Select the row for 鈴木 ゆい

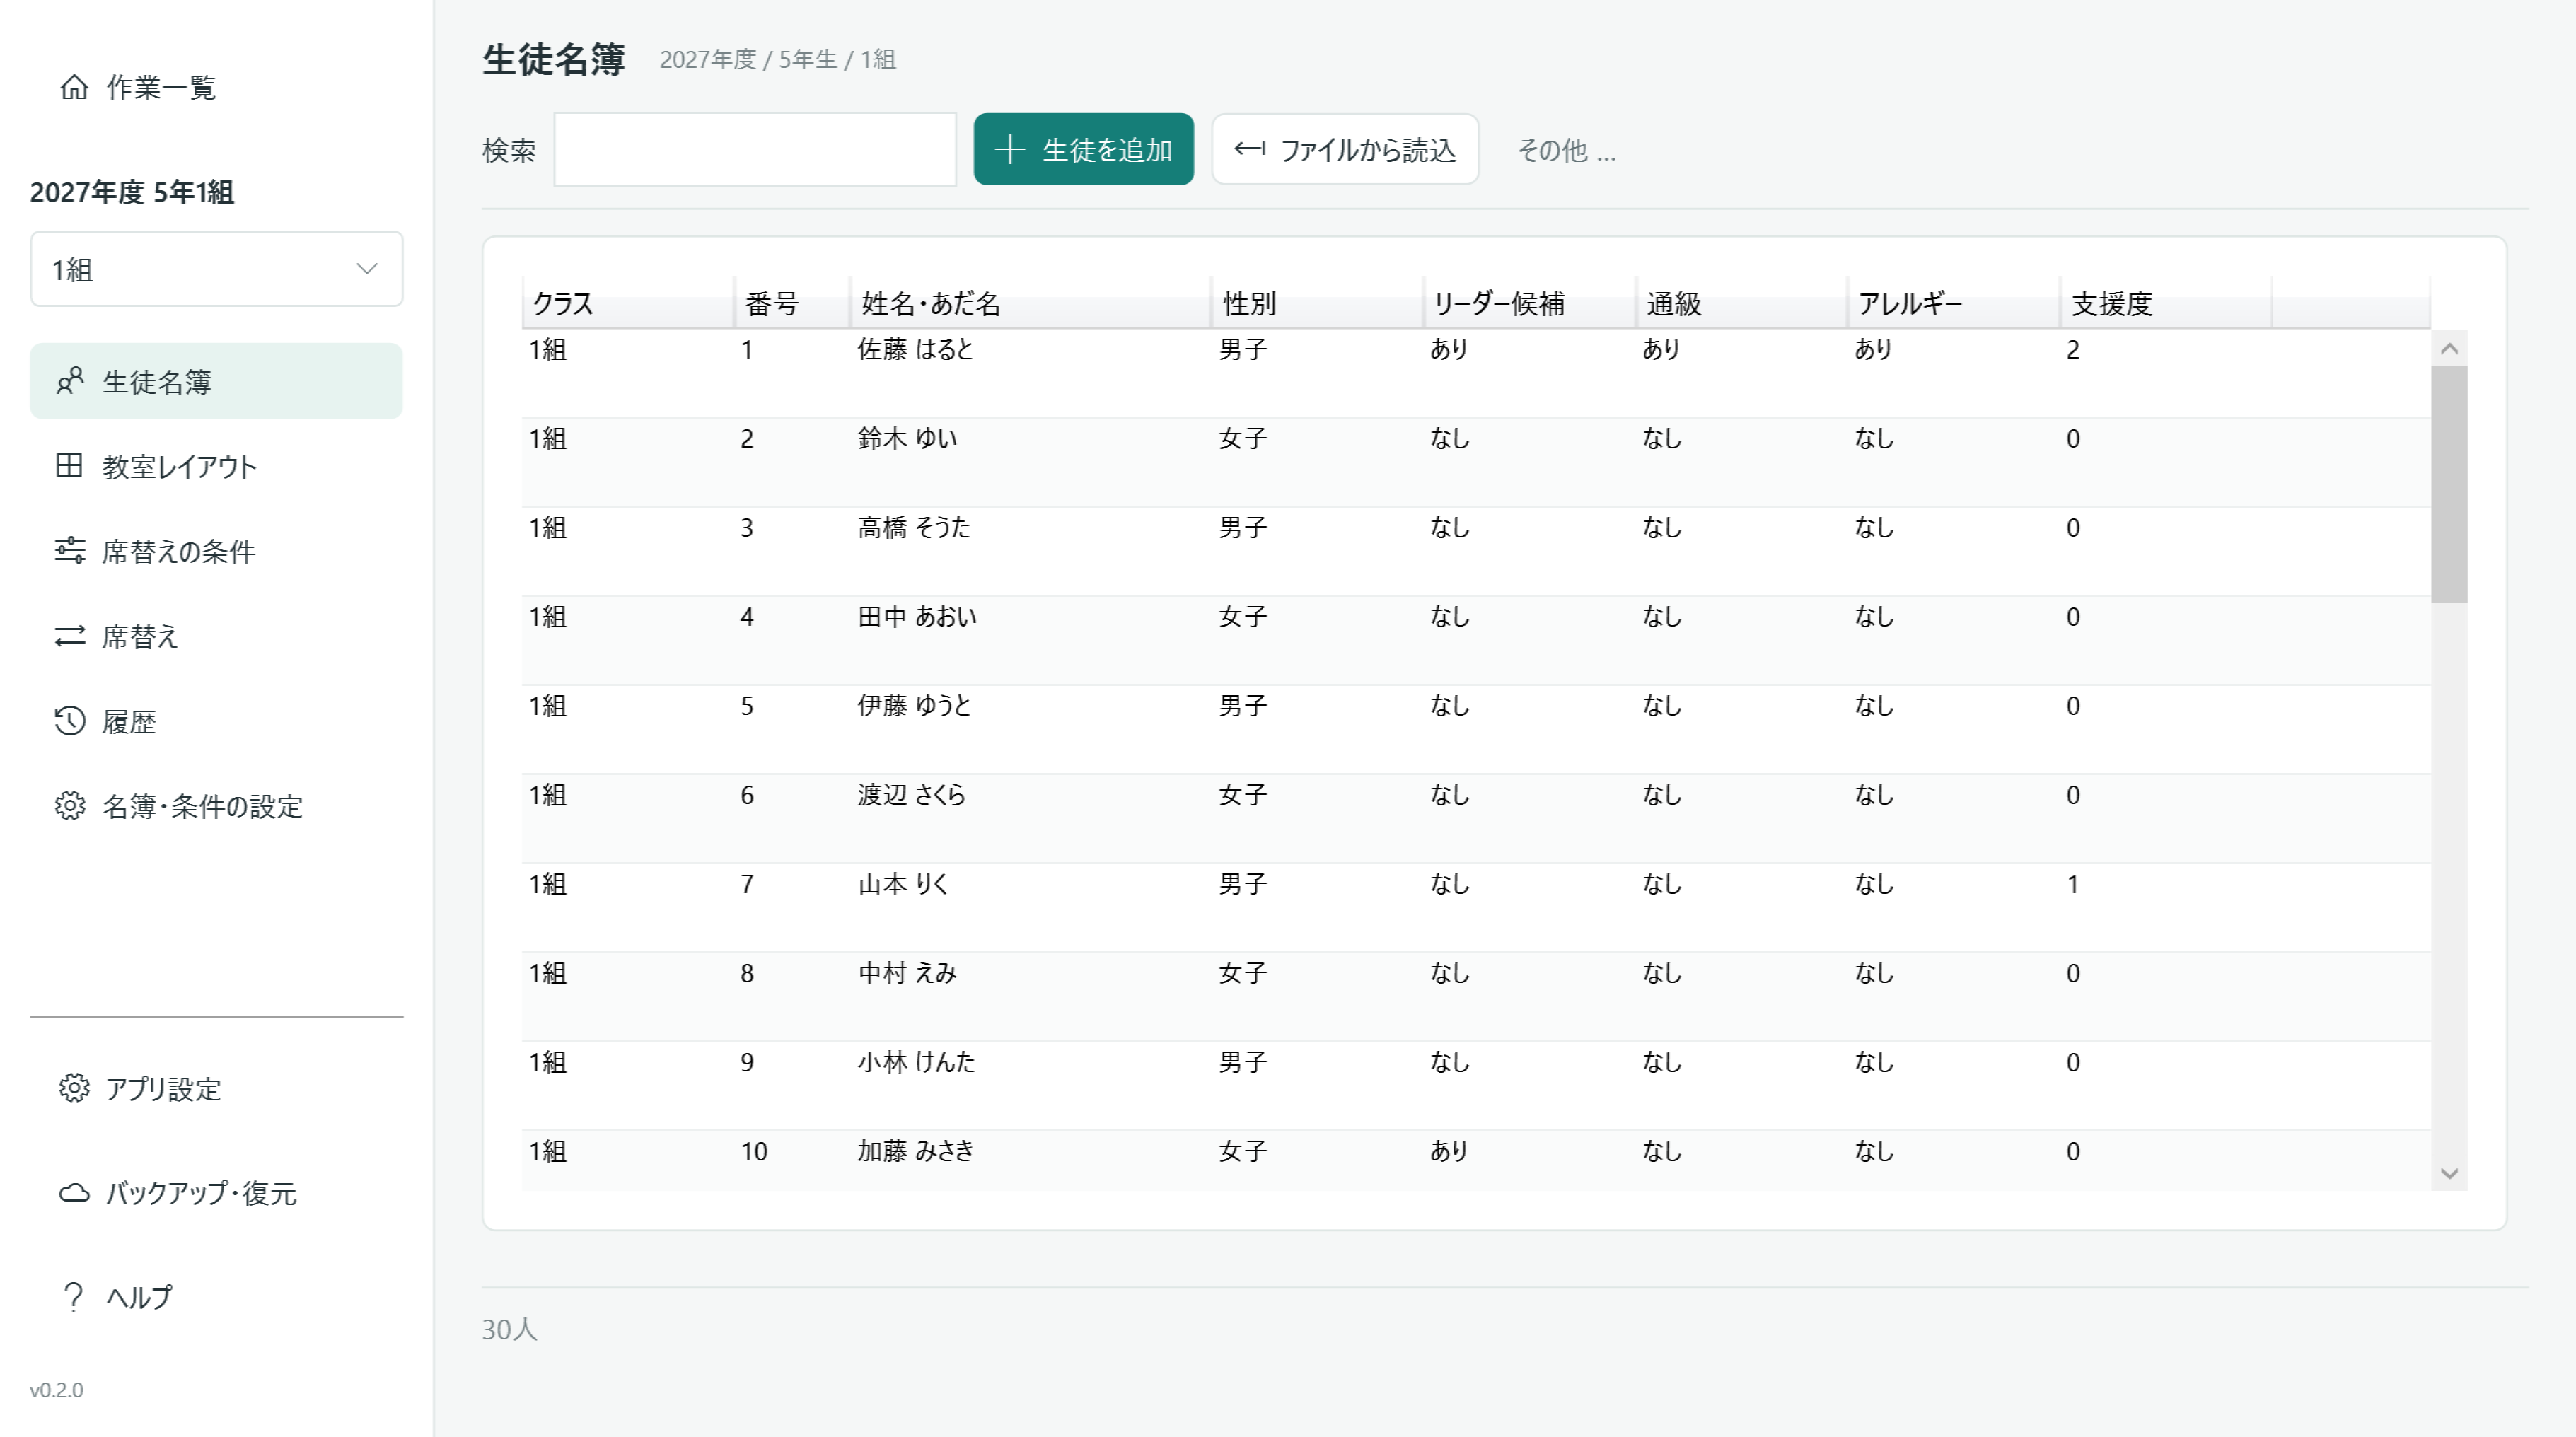click(1476, 462)
